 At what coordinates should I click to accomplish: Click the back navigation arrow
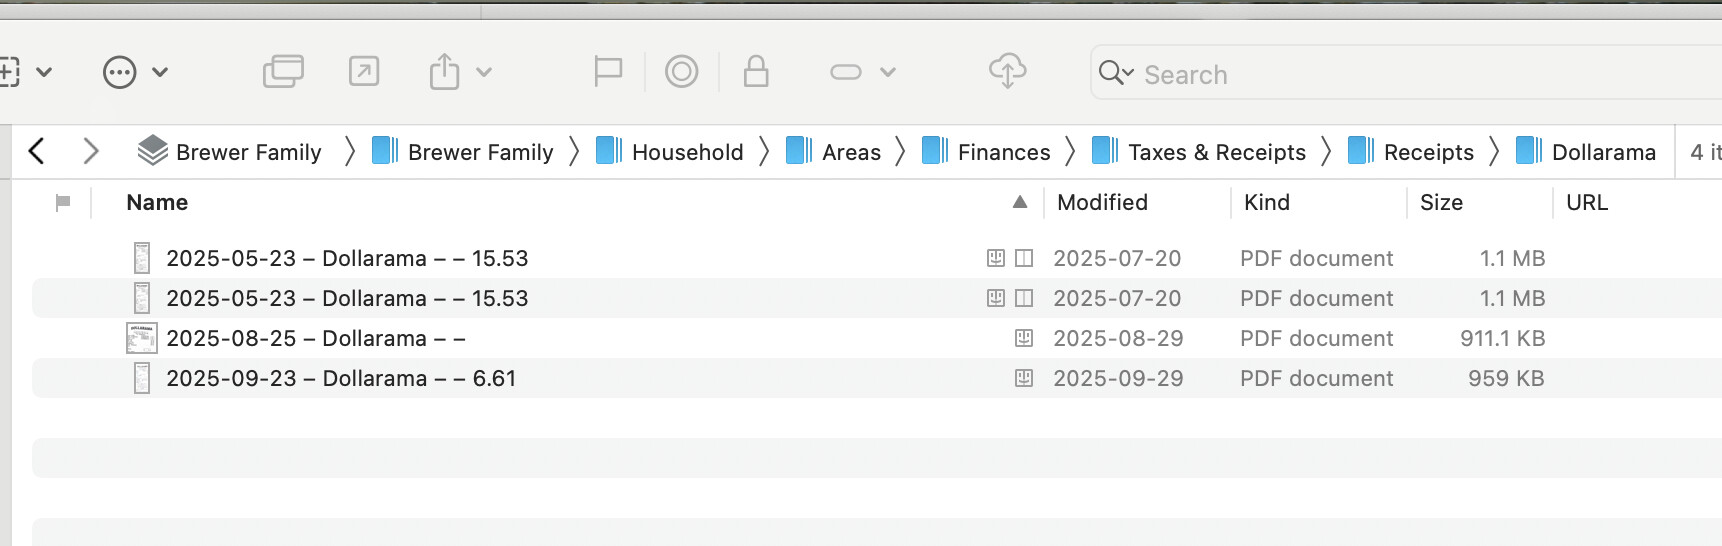click(37, 151)
